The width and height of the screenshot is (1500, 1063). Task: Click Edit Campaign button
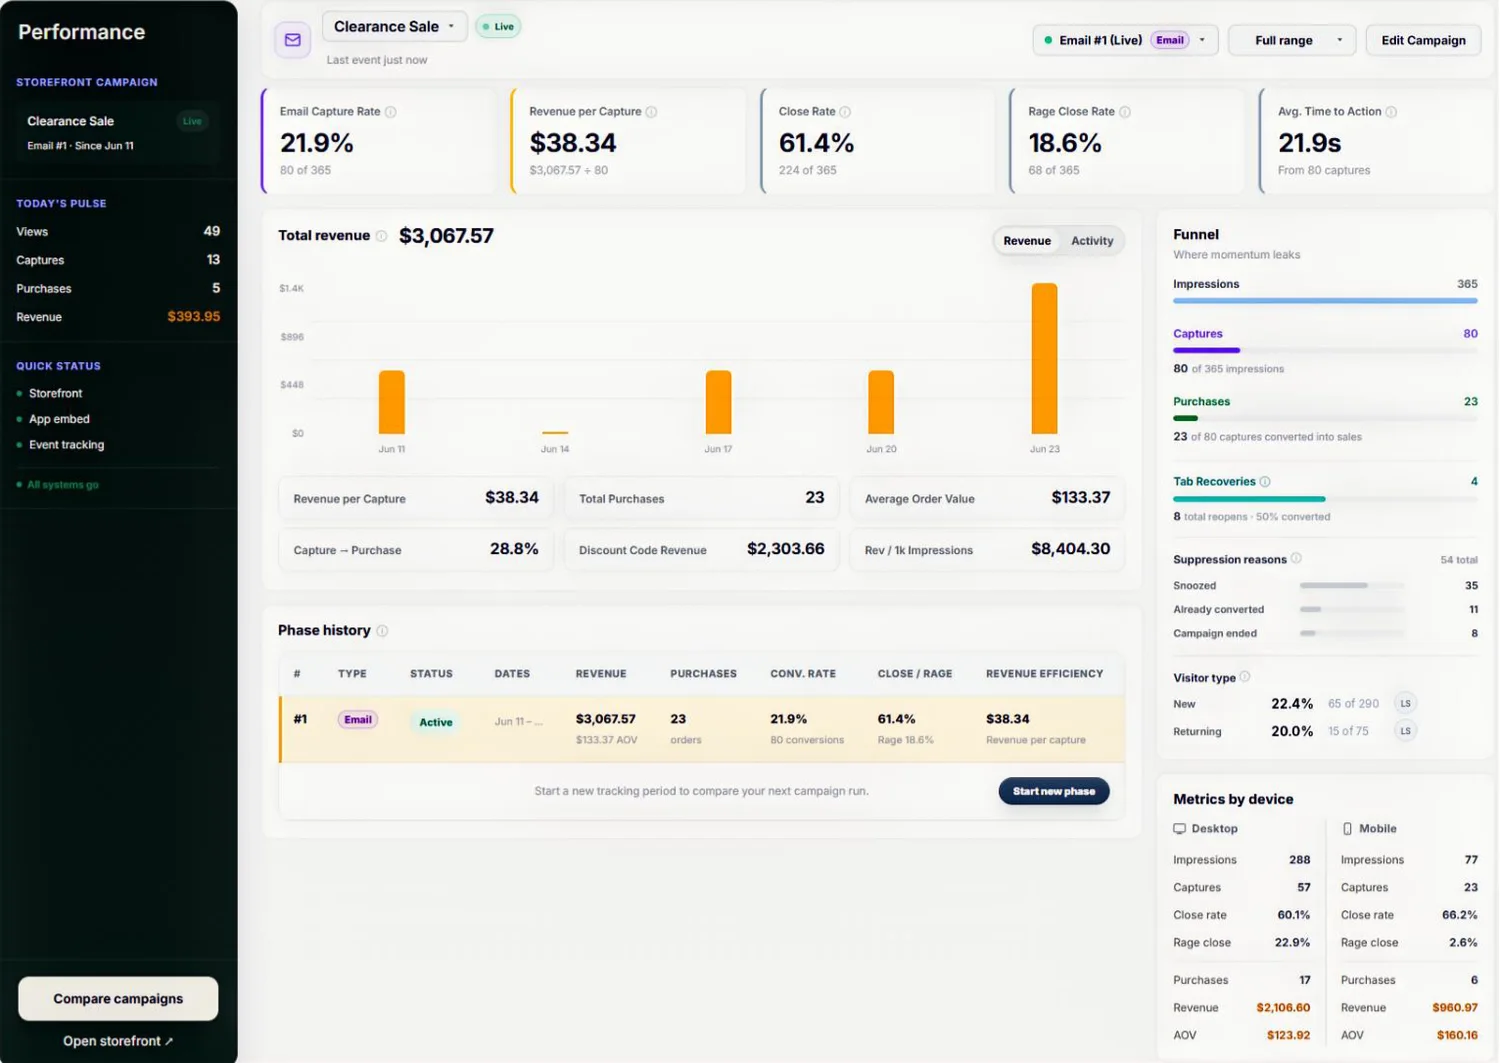(x=1423, y=40)
